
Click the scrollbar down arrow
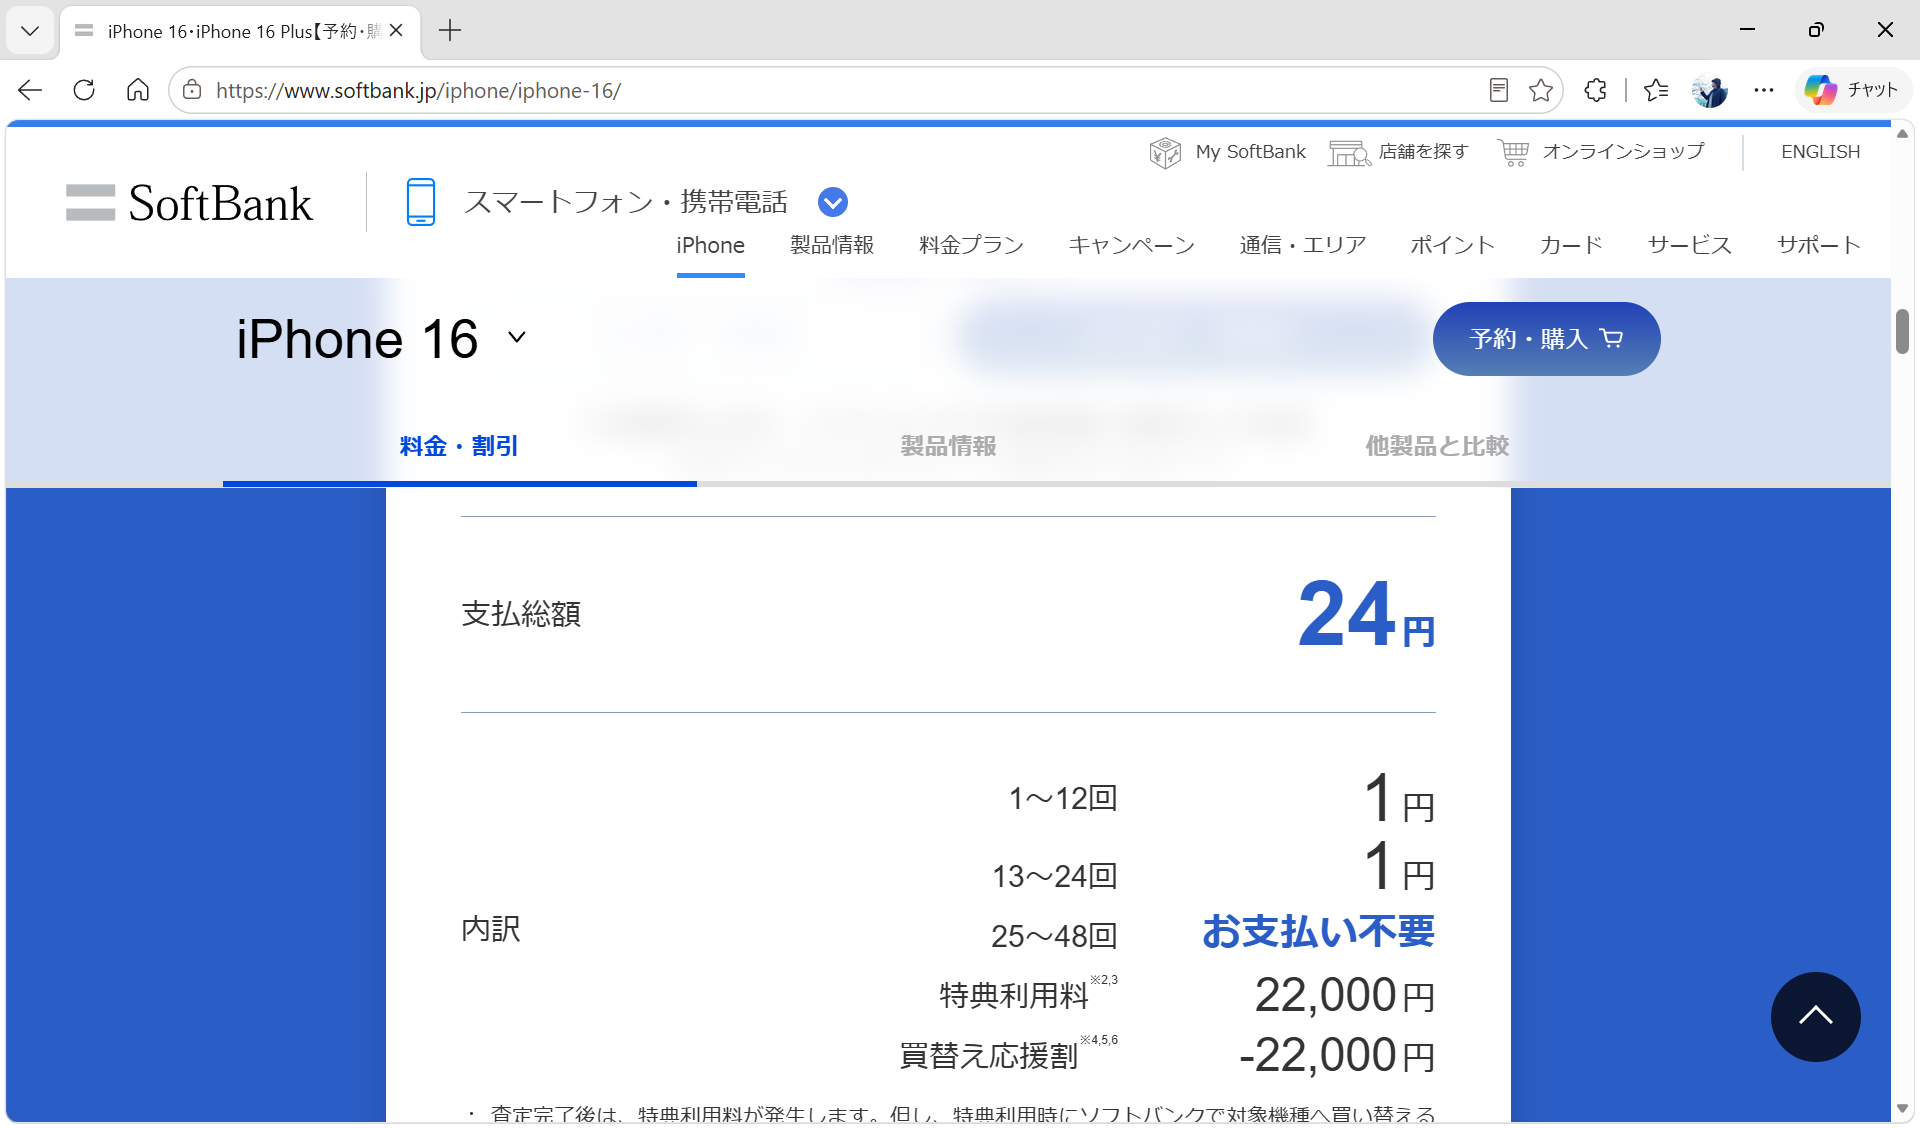pyautogui.click(x=1902, y=1109)
